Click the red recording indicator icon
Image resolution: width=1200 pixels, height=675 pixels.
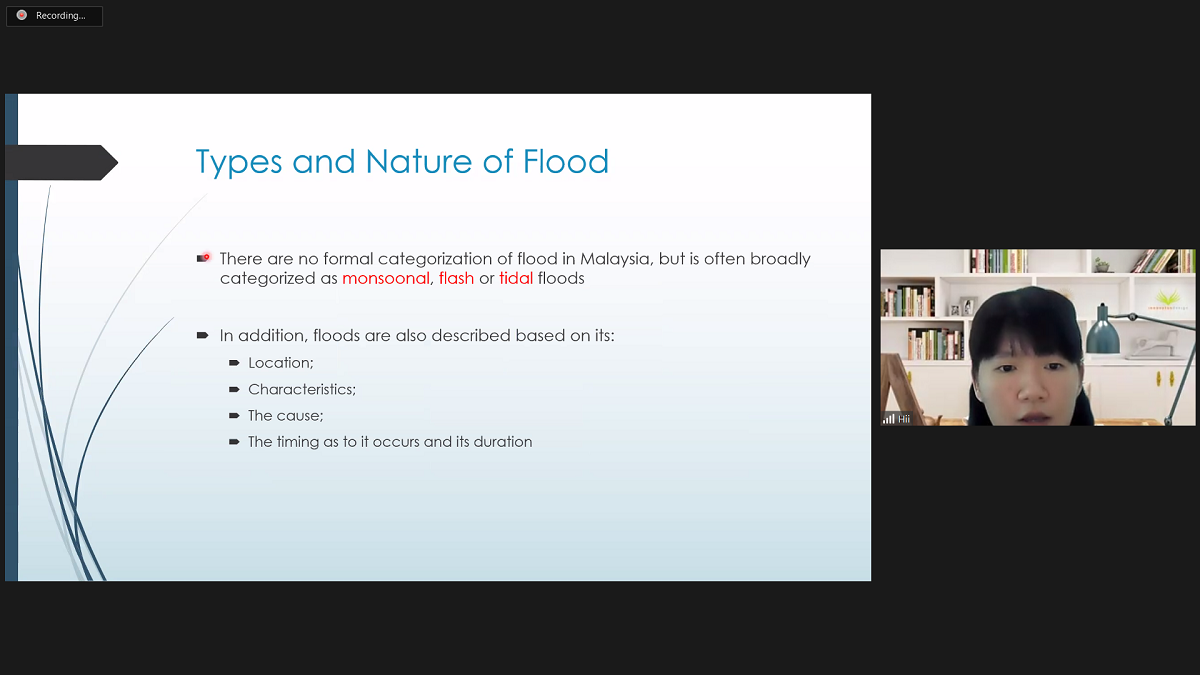(x=22, y=15)
